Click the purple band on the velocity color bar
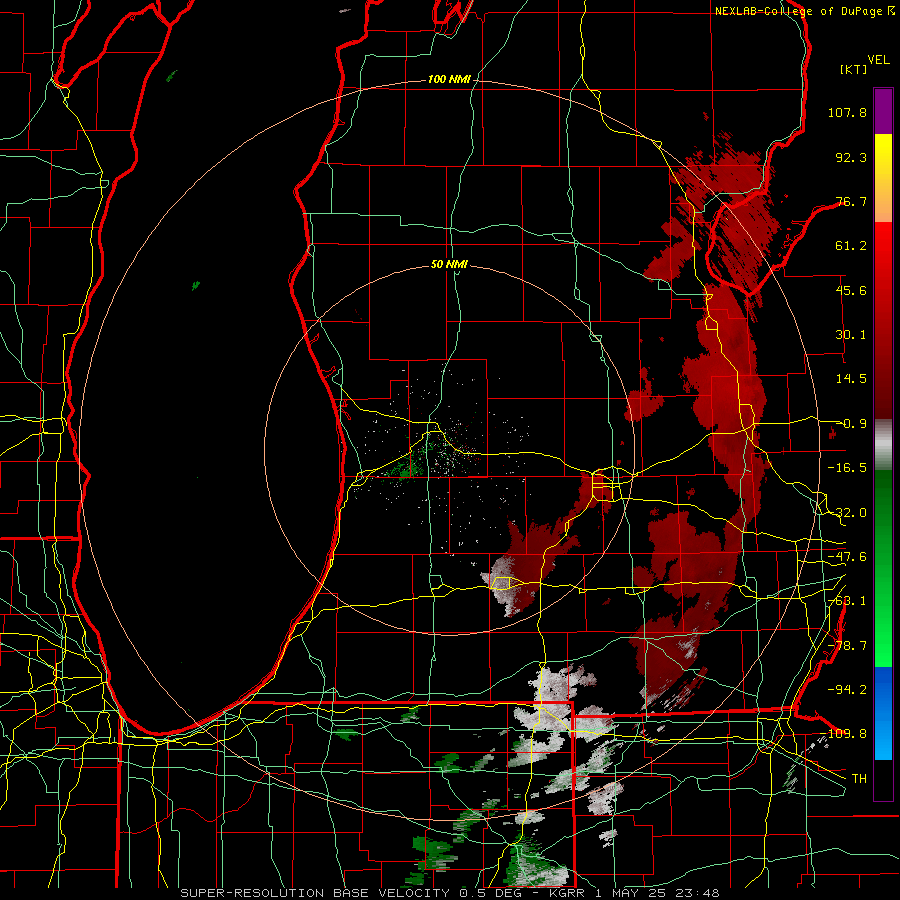The image size is (900, 900). click(x=883, y=111)
